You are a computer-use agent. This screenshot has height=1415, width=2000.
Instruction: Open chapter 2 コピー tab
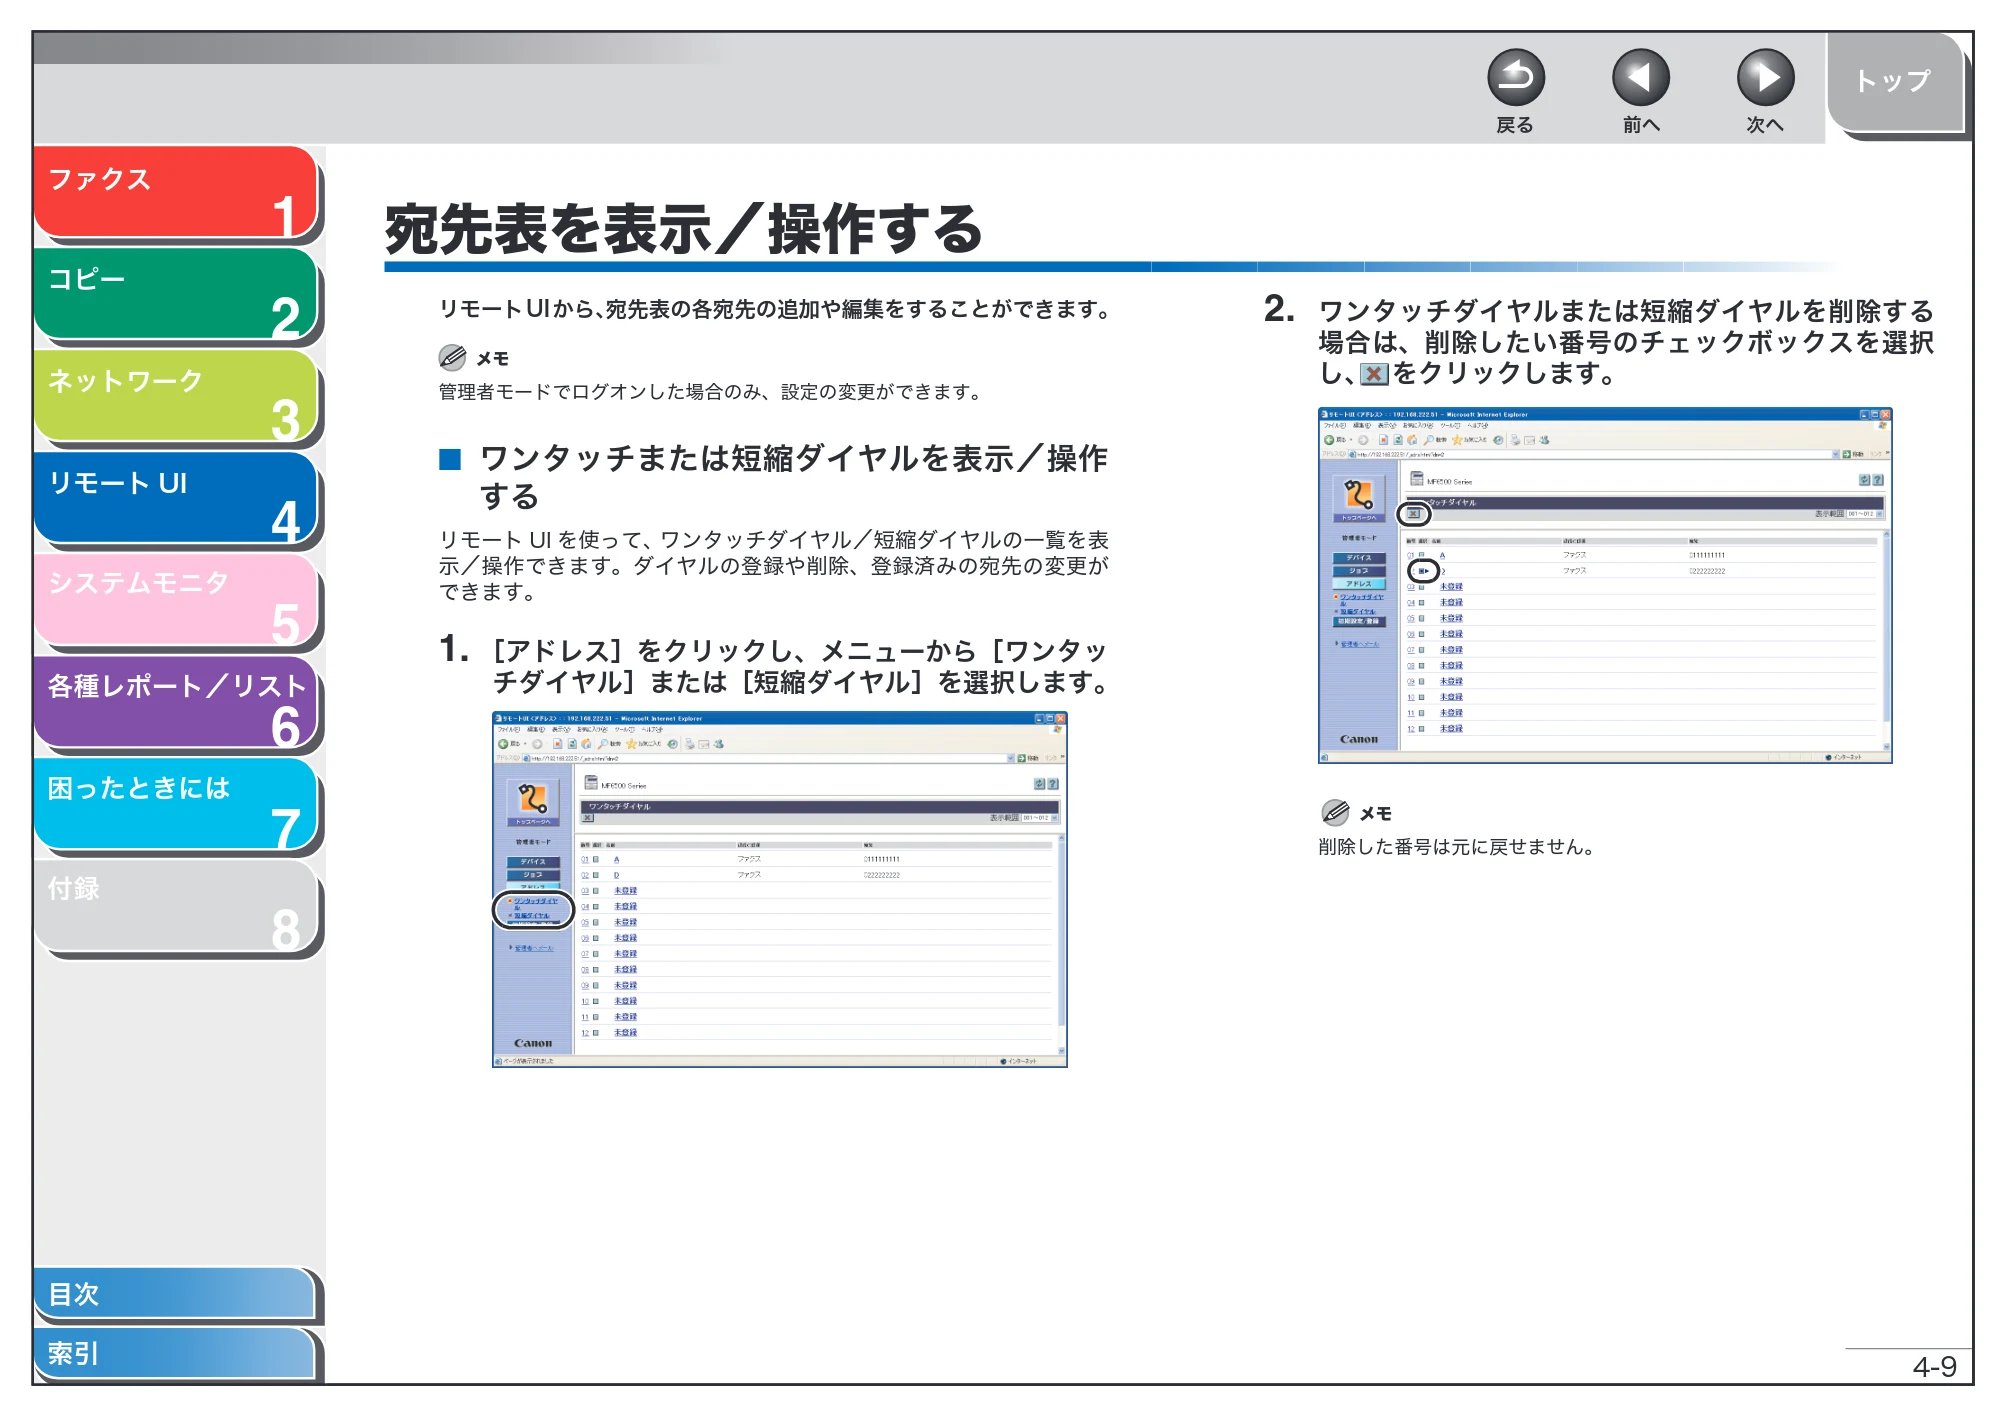[x=176, y=293]
